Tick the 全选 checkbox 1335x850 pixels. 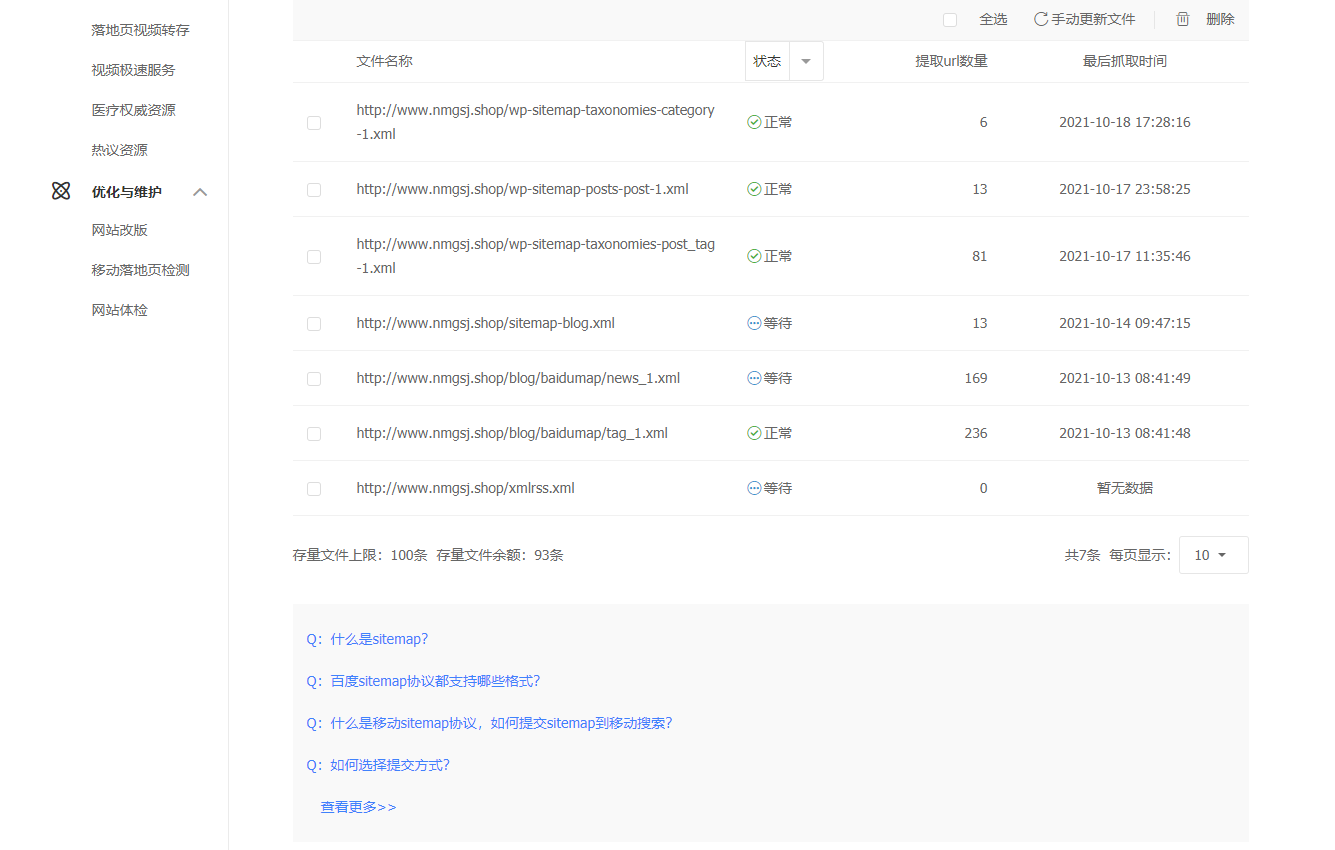pyautogui.click(x=950, y=20)
